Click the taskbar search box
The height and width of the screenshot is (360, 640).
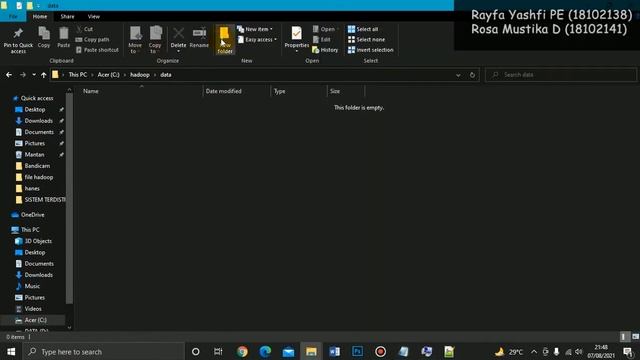[104, 351]
